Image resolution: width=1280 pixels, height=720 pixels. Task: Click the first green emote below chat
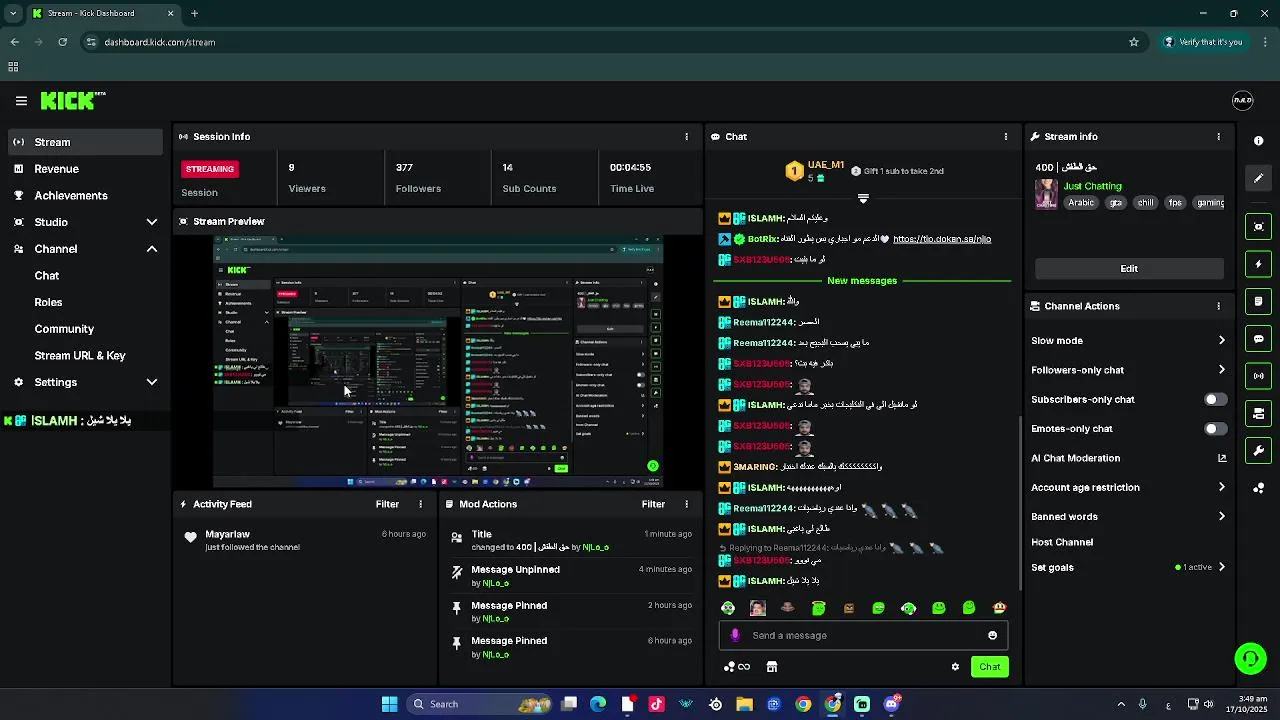coord(728,608)
